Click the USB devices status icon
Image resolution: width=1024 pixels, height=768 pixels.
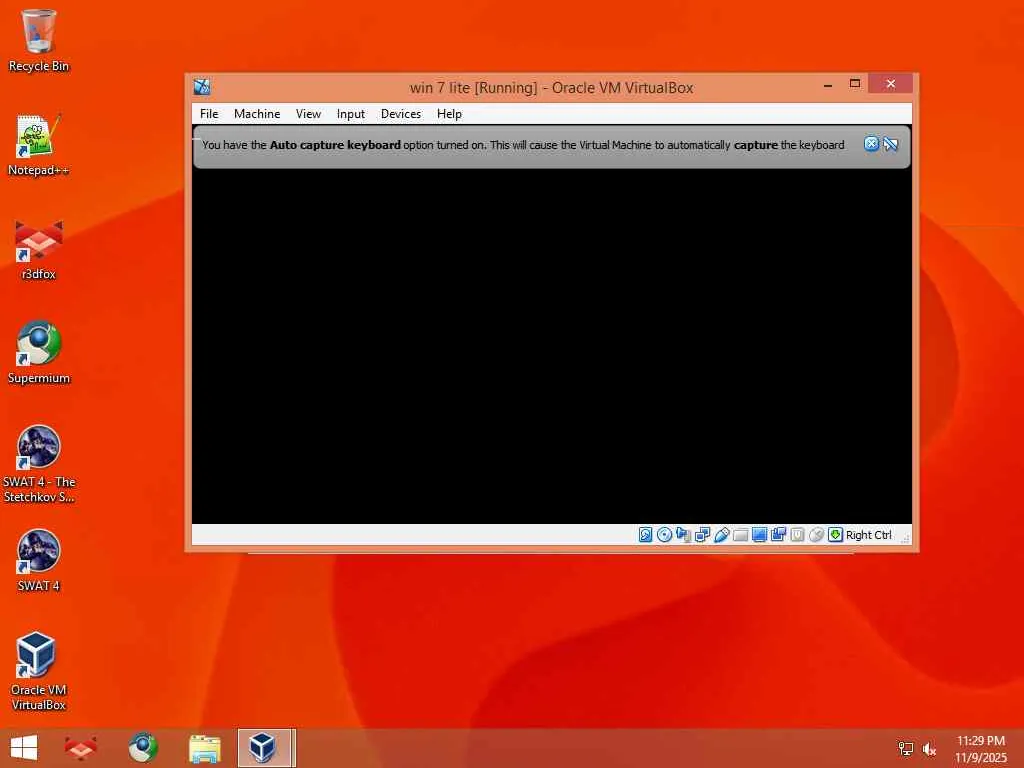point(721,535)
